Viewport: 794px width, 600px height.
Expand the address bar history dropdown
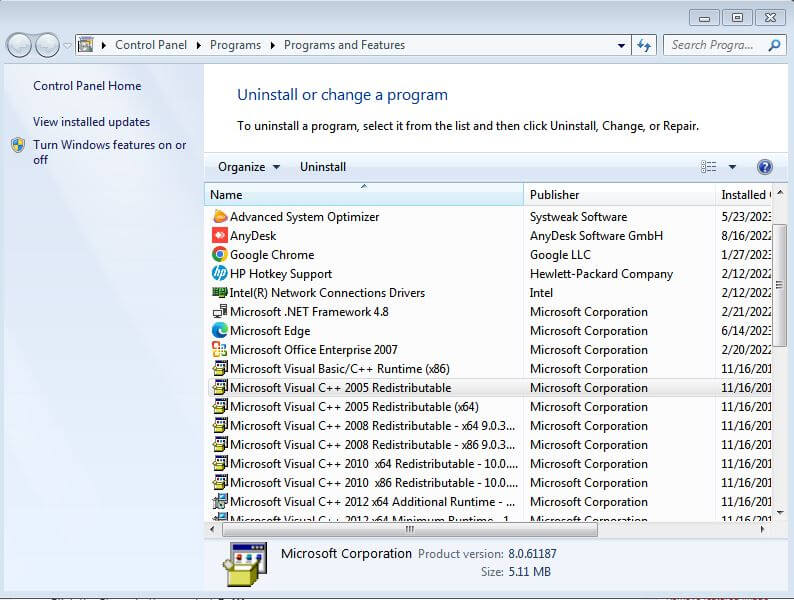pos(621,45)
